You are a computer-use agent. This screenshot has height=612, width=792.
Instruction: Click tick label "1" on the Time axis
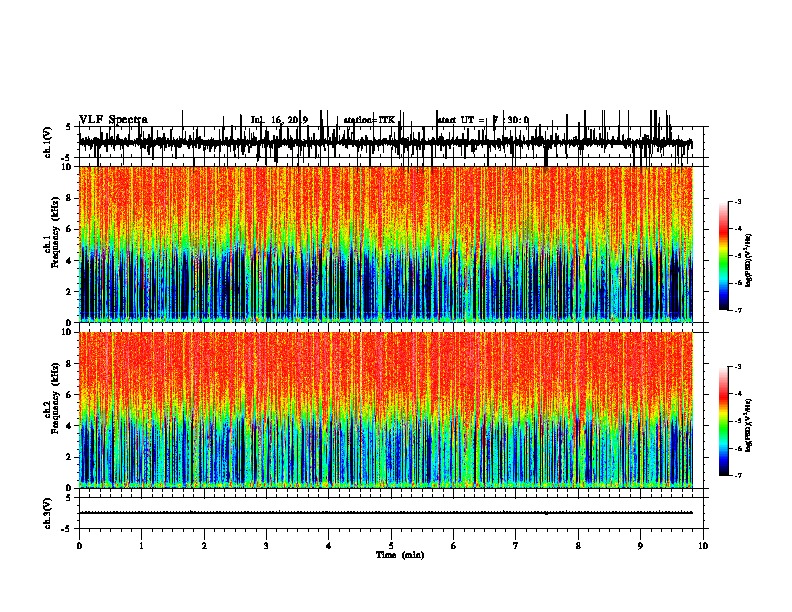point(141,546)
